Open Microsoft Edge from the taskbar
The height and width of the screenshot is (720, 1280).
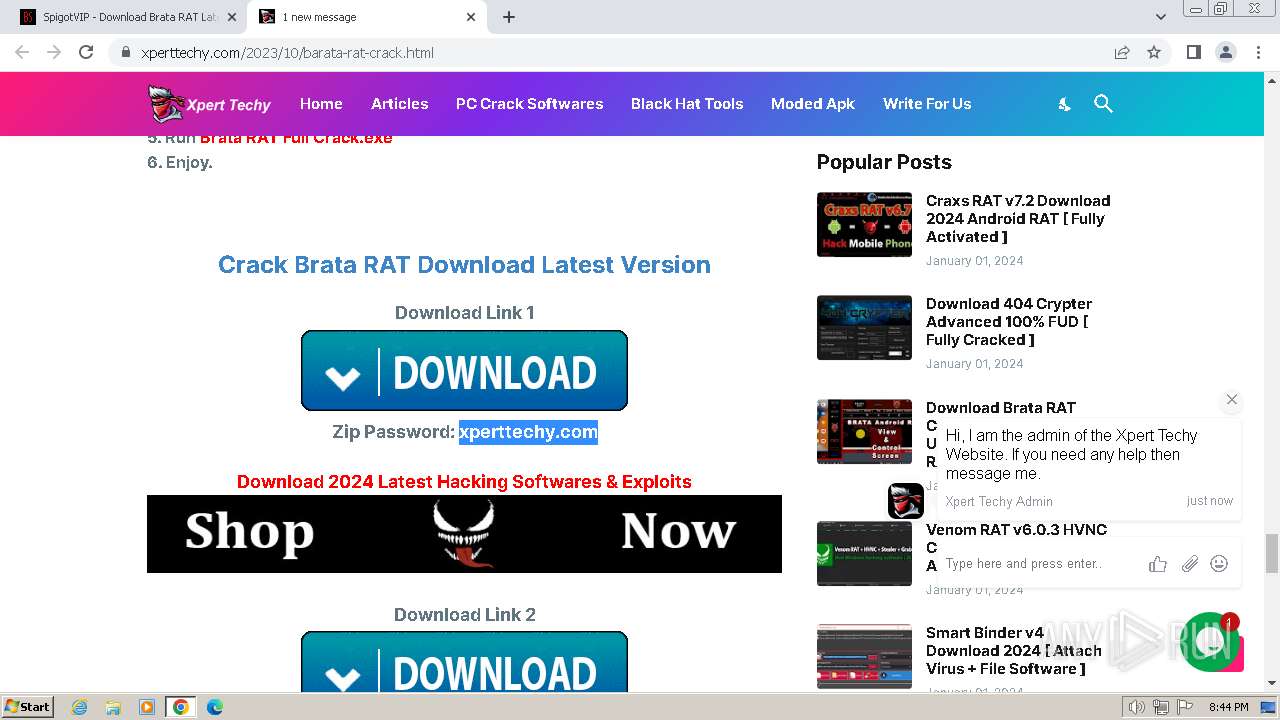pyautogui.click(x=214, y=707)
